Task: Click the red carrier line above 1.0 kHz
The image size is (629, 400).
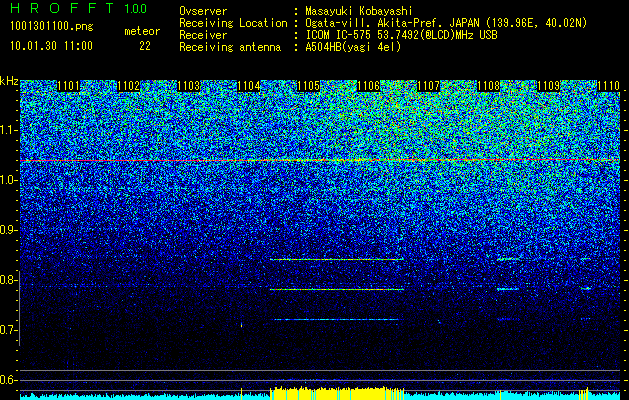Action: (x=319, y=160)
